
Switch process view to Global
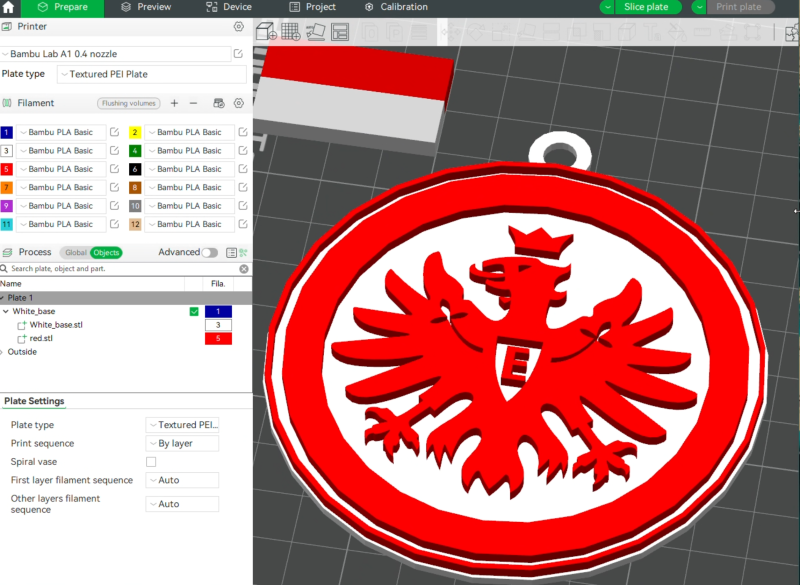76,252
